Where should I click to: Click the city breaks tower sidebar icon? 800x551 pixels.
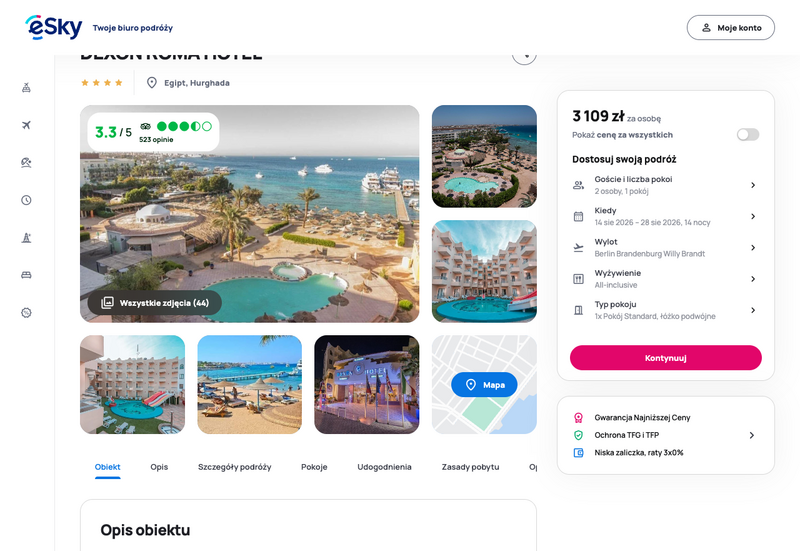tap(27, 238)
